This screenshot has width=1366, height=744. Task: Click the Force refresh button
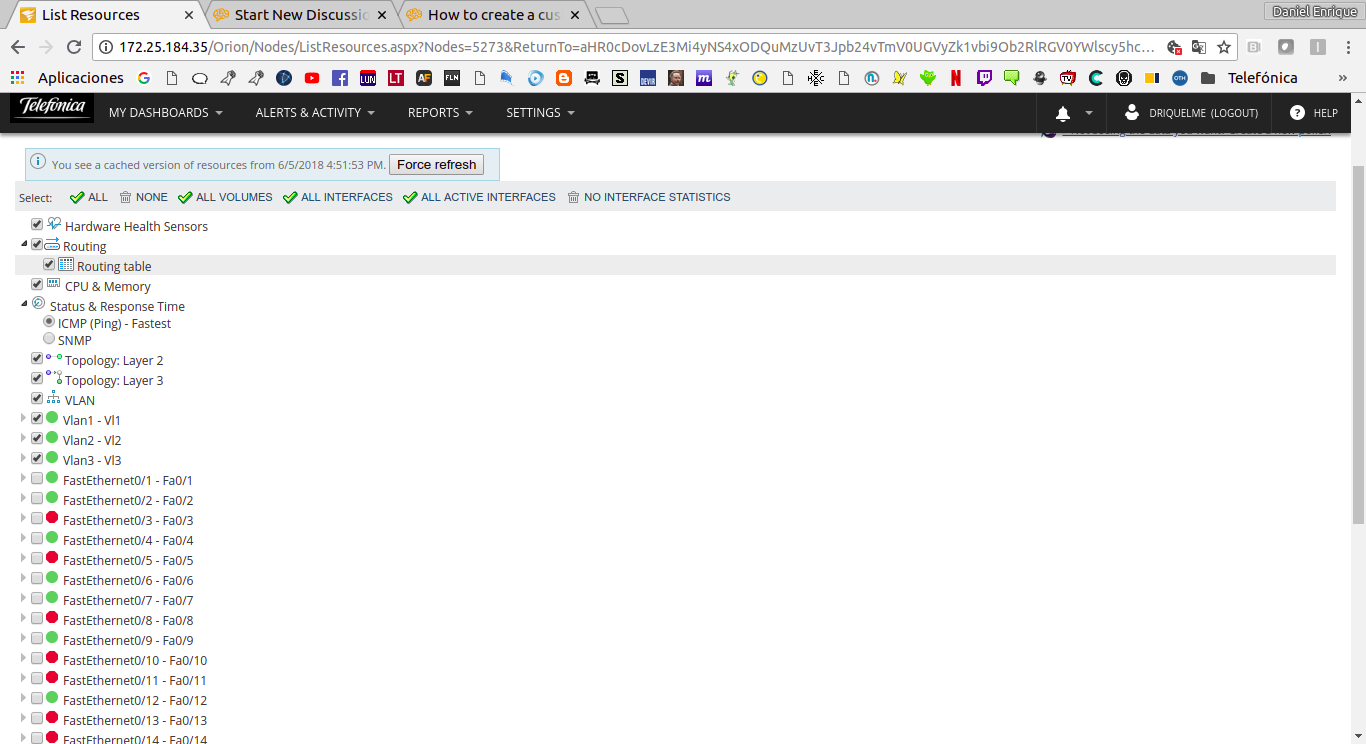437,164
